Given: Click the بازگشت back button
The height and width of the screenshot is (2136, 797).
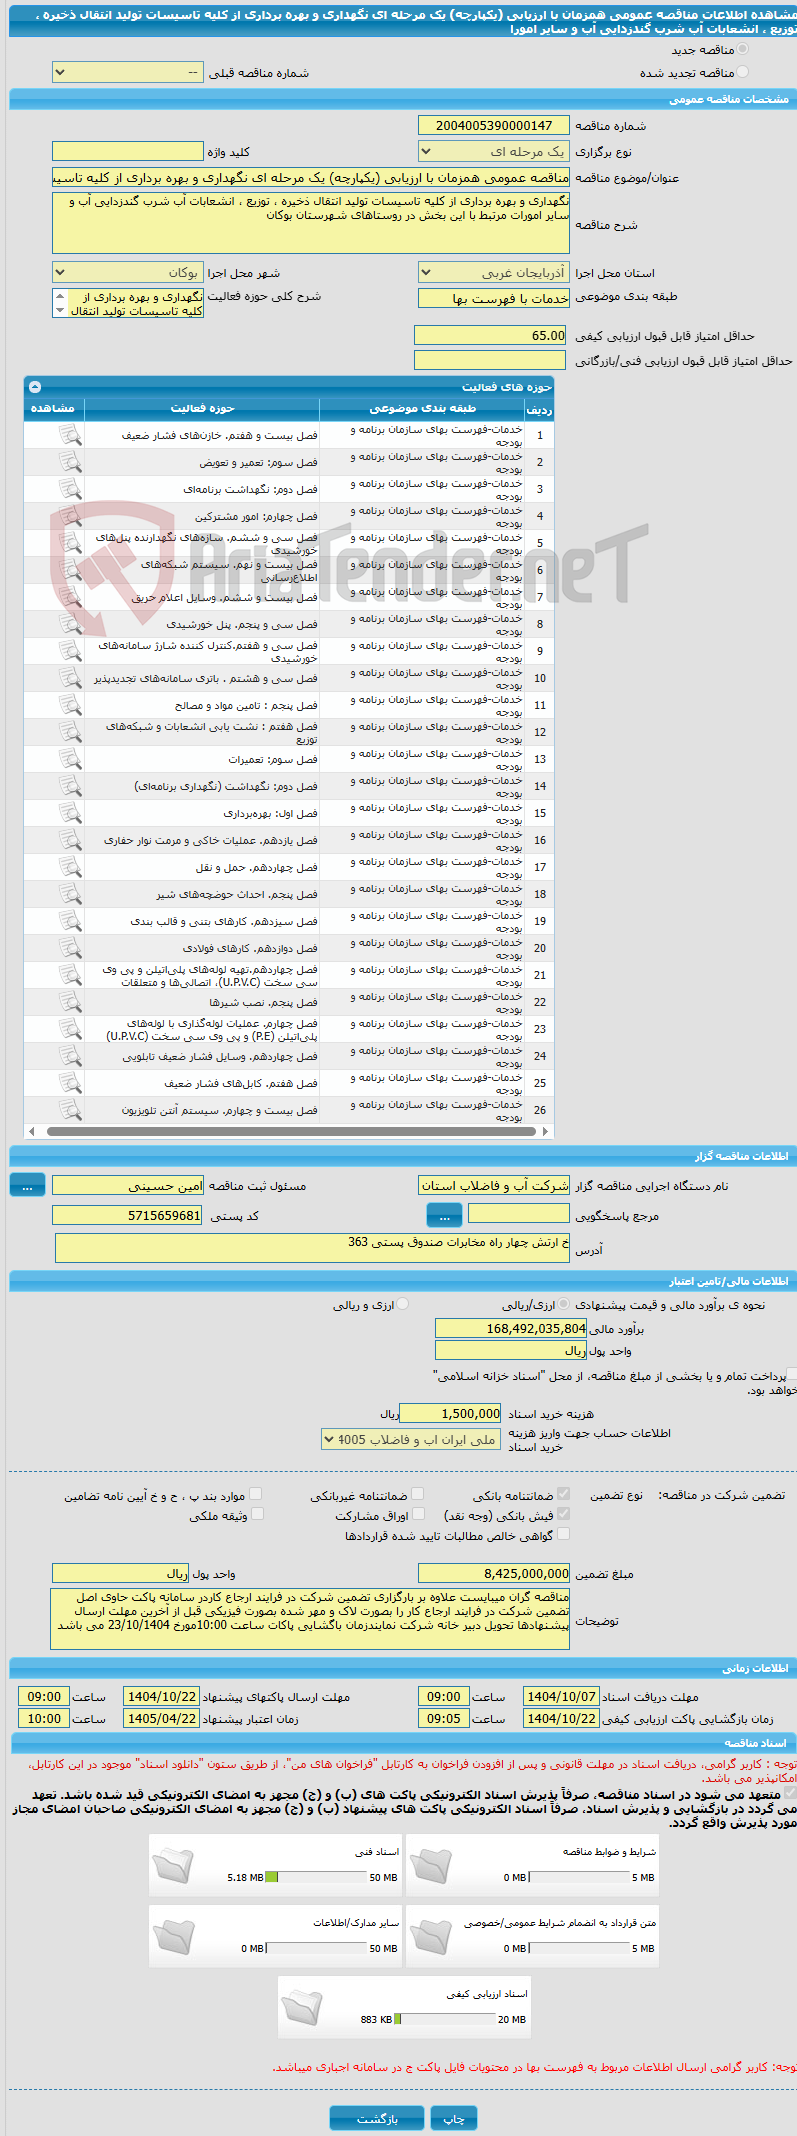Looking at the screenshot, I should click(x=377, y=2118).
